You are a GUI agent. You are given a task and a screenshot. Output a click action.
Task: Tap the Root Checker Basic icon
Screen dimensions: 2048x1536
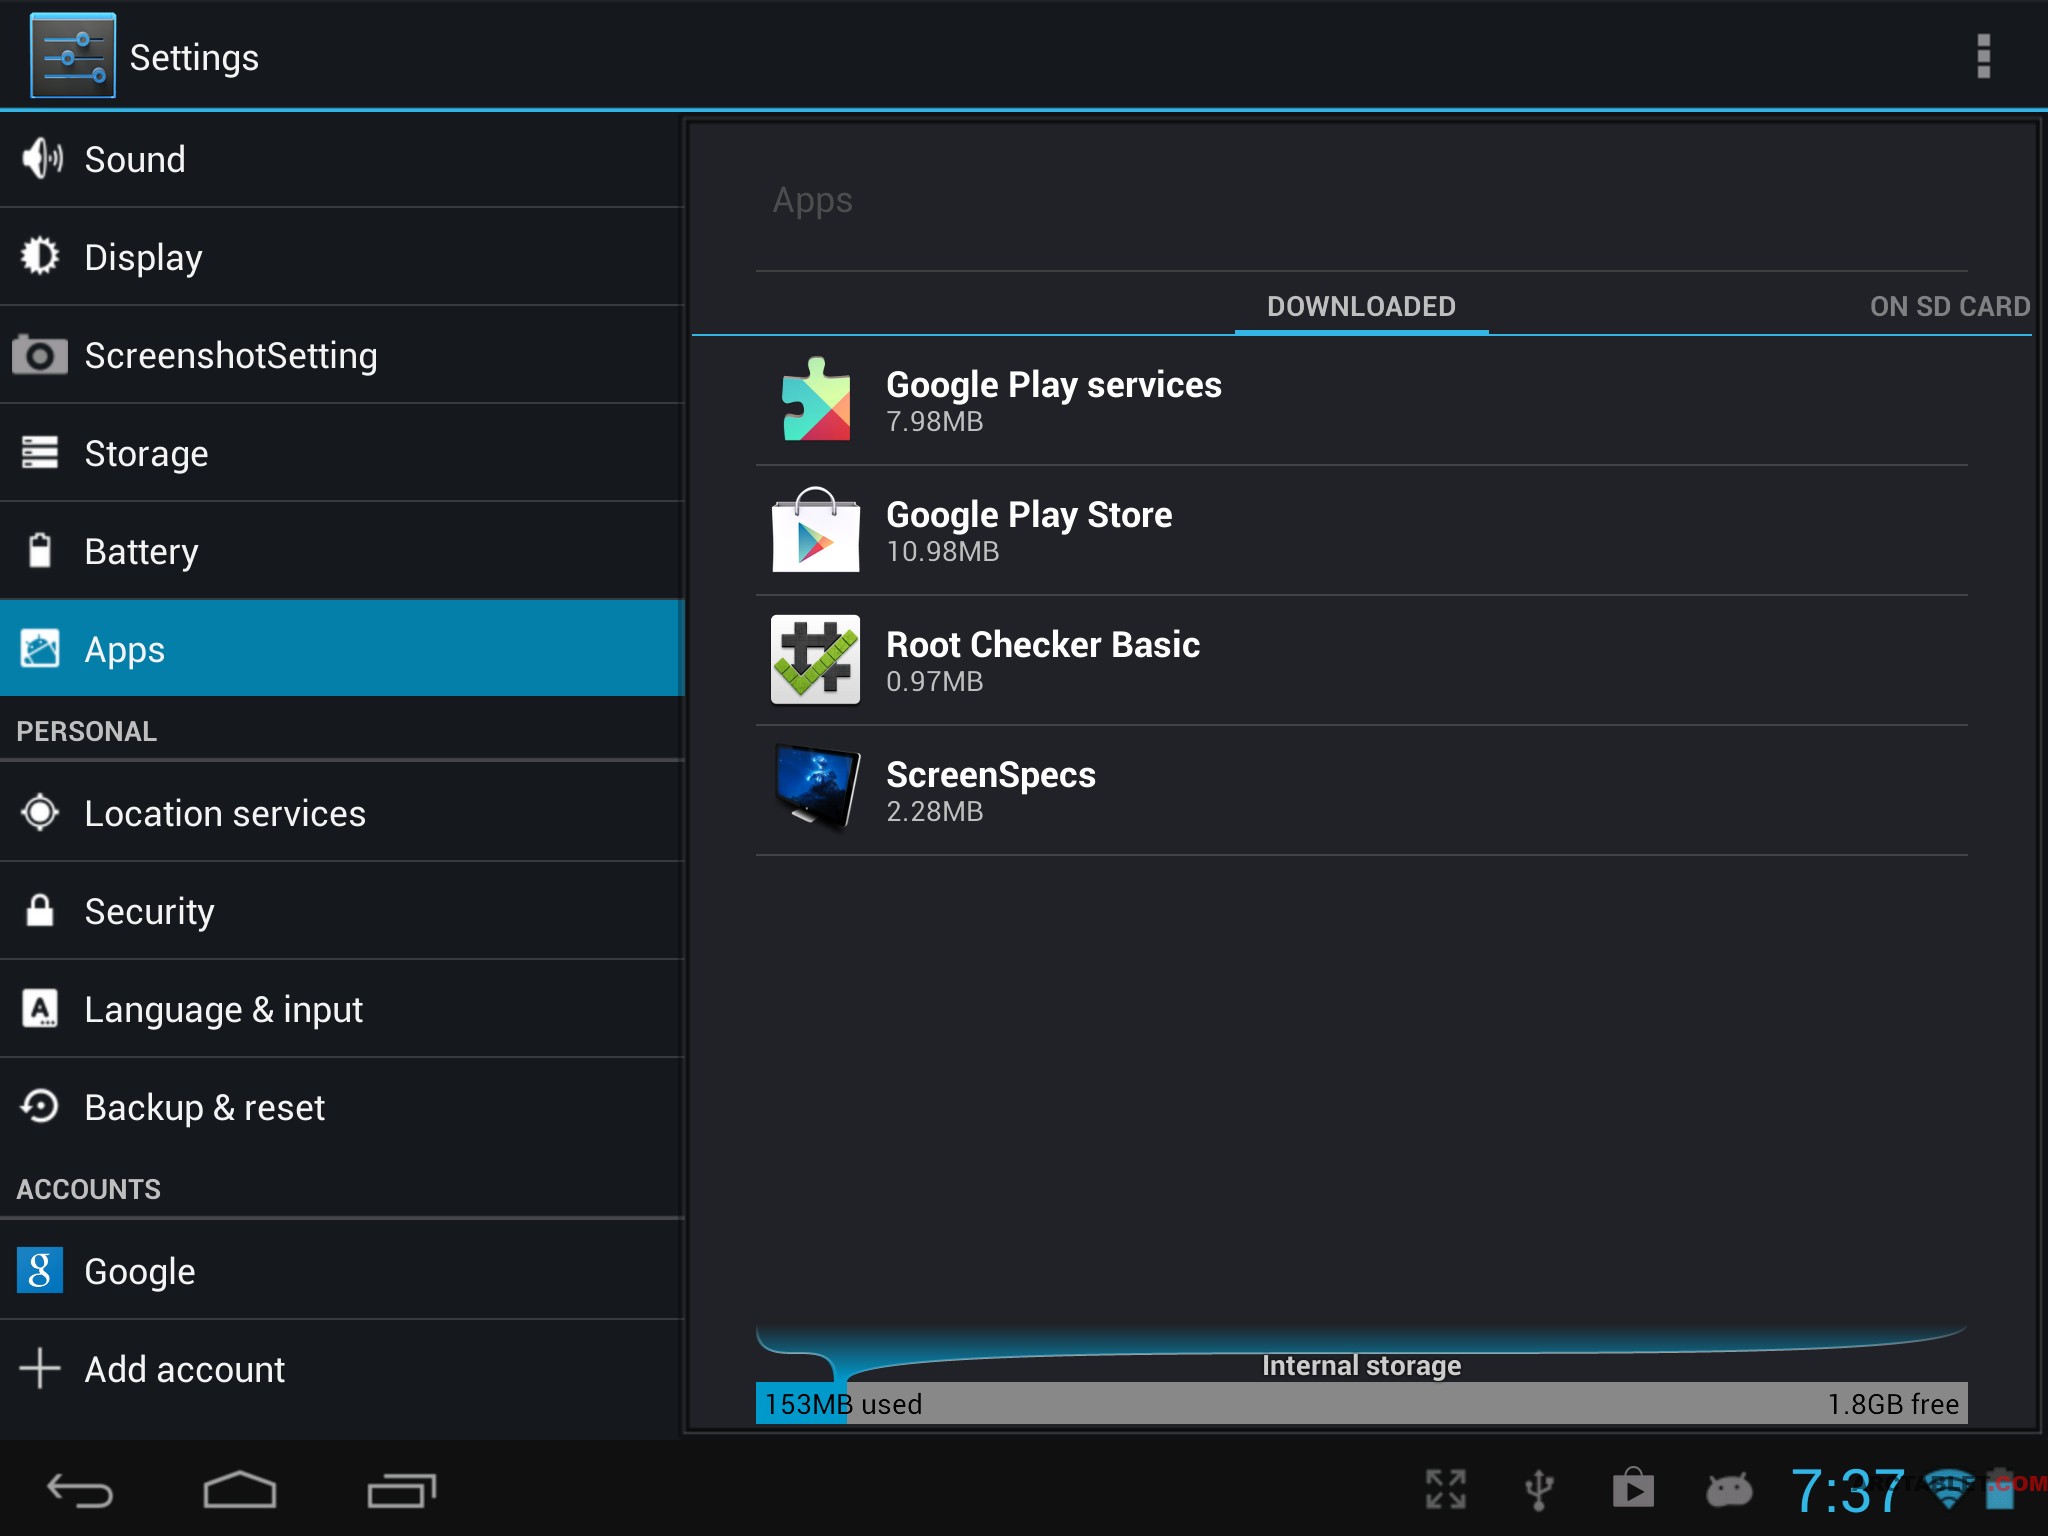[816, 660]
